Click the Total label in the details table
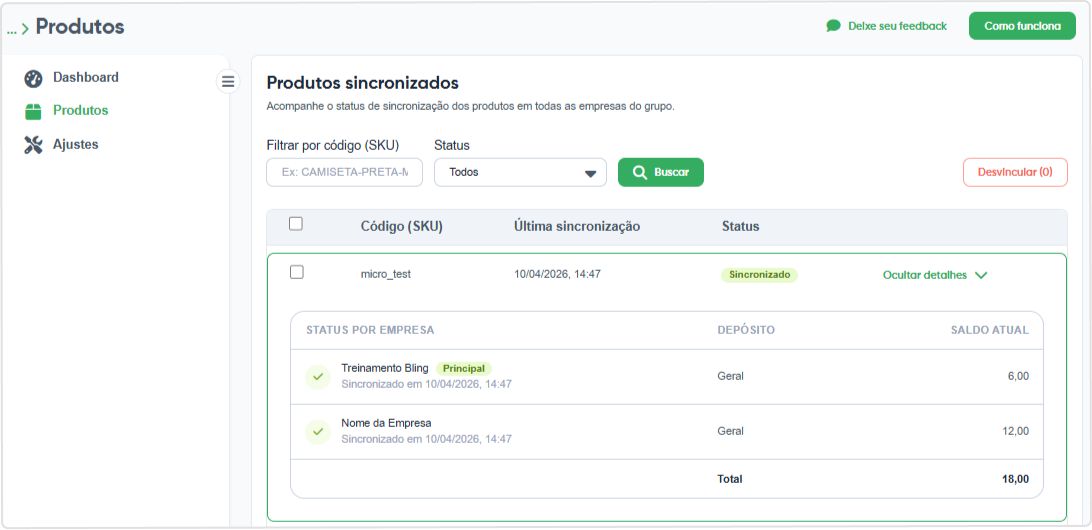The width and height of the screenshot is (1092, 530). 730,479
